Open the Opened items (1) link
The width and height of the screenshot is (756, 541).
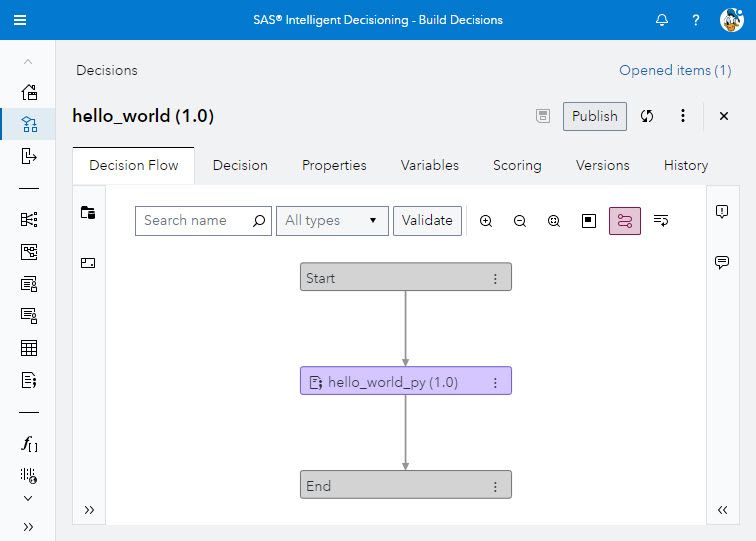(x=675, y=70)
